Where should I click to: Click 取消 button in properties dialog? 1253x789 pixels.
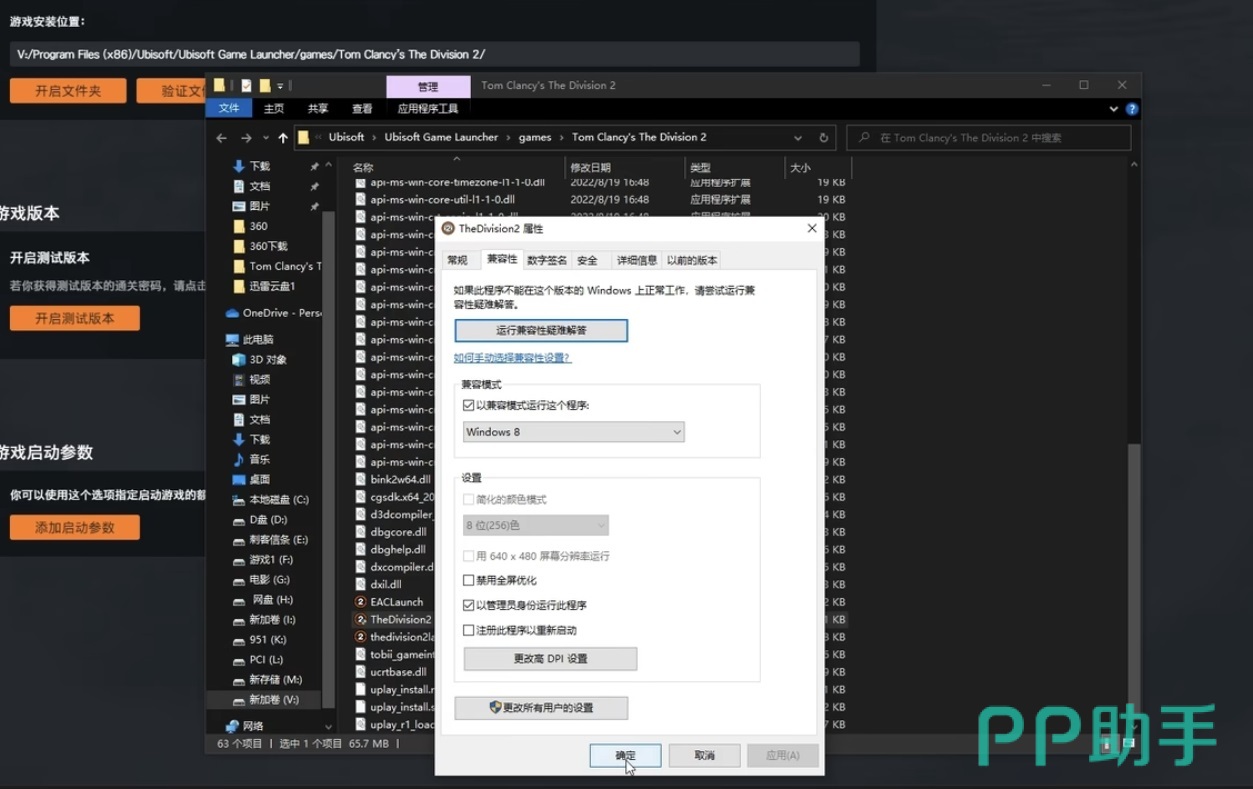[x=705, y=755]
